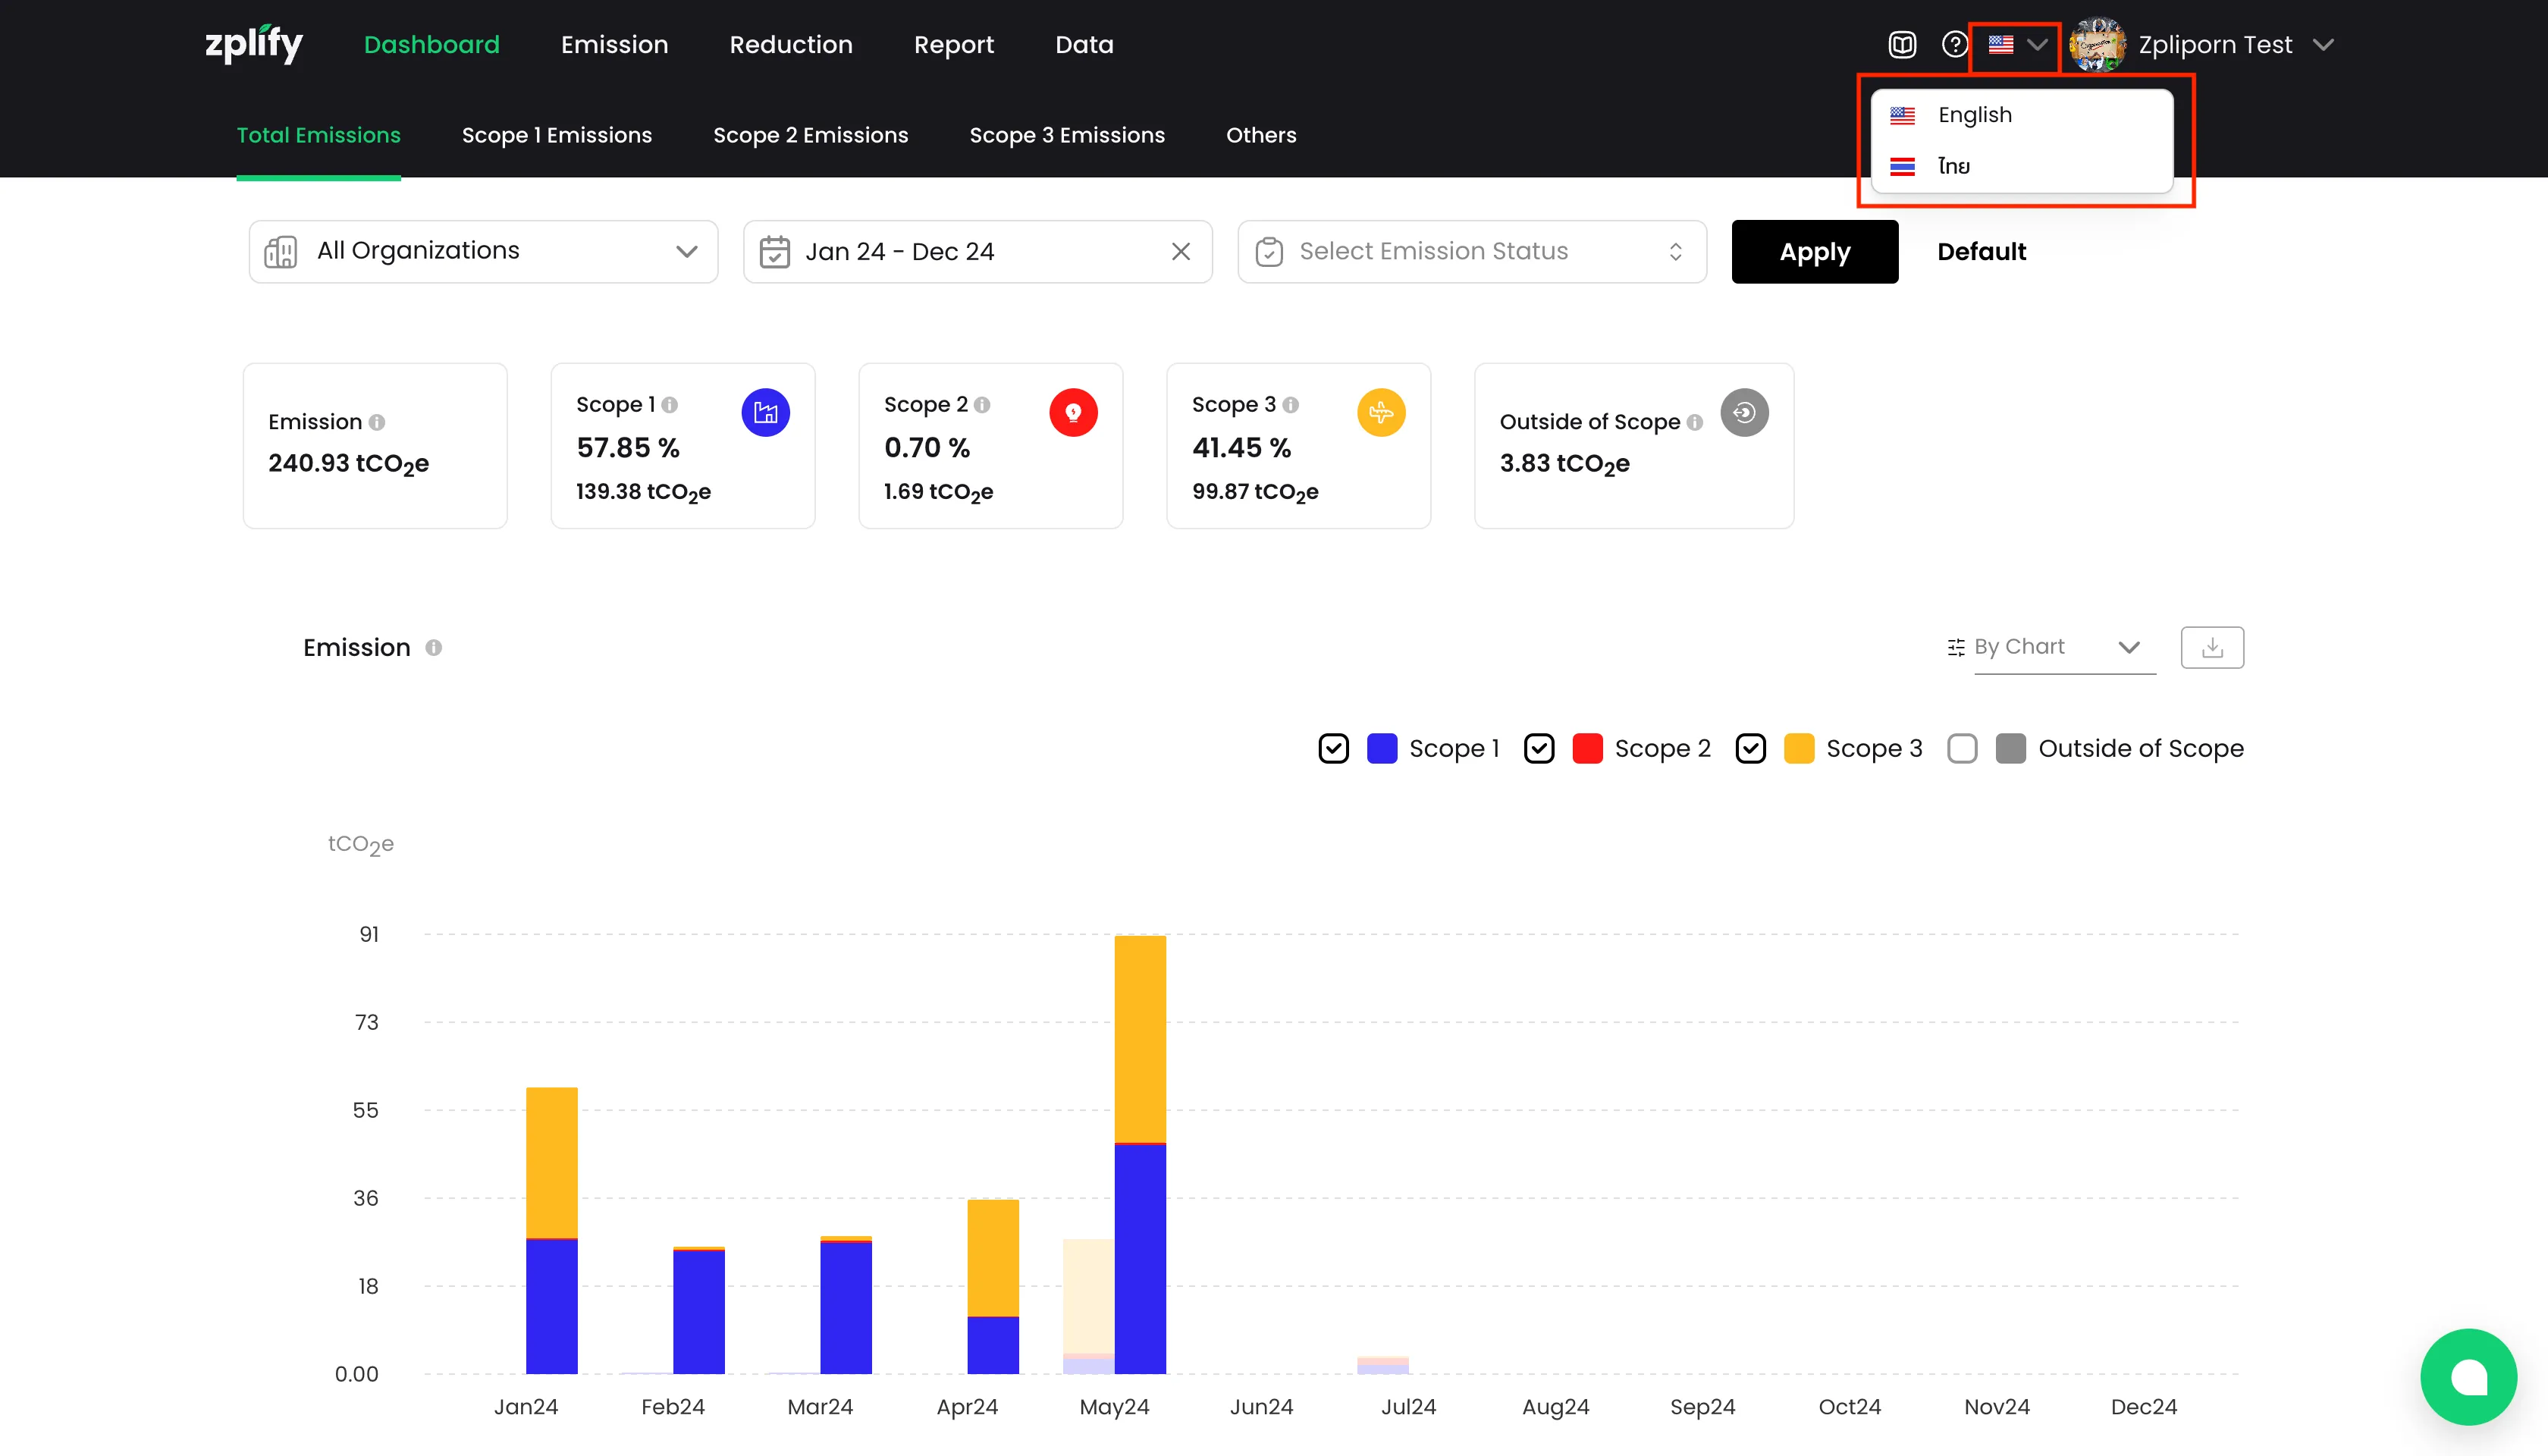Click the help question mark icon
This screenshot has height=1456, width=2548.
click(1954, 45)
